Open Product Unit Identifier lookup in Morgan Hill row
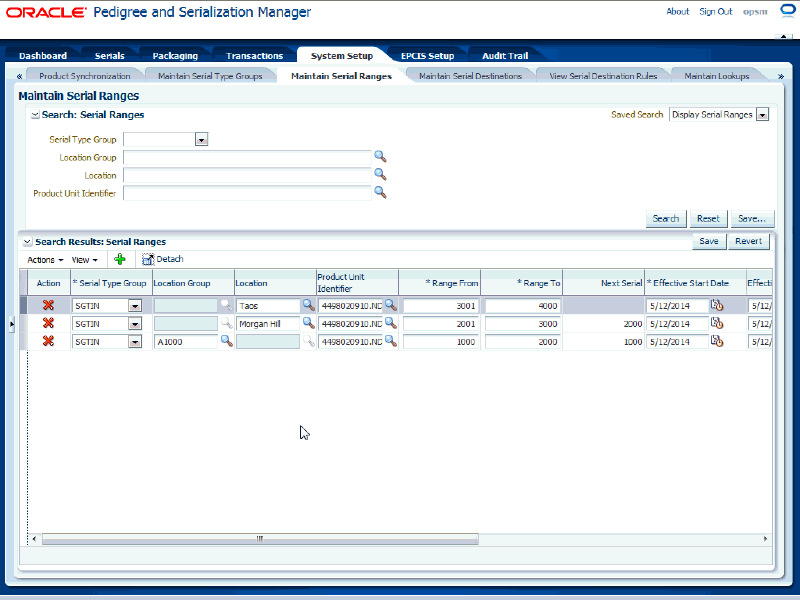Image resolution: width=800 pixels, height=600 pixels. point(390,323)
